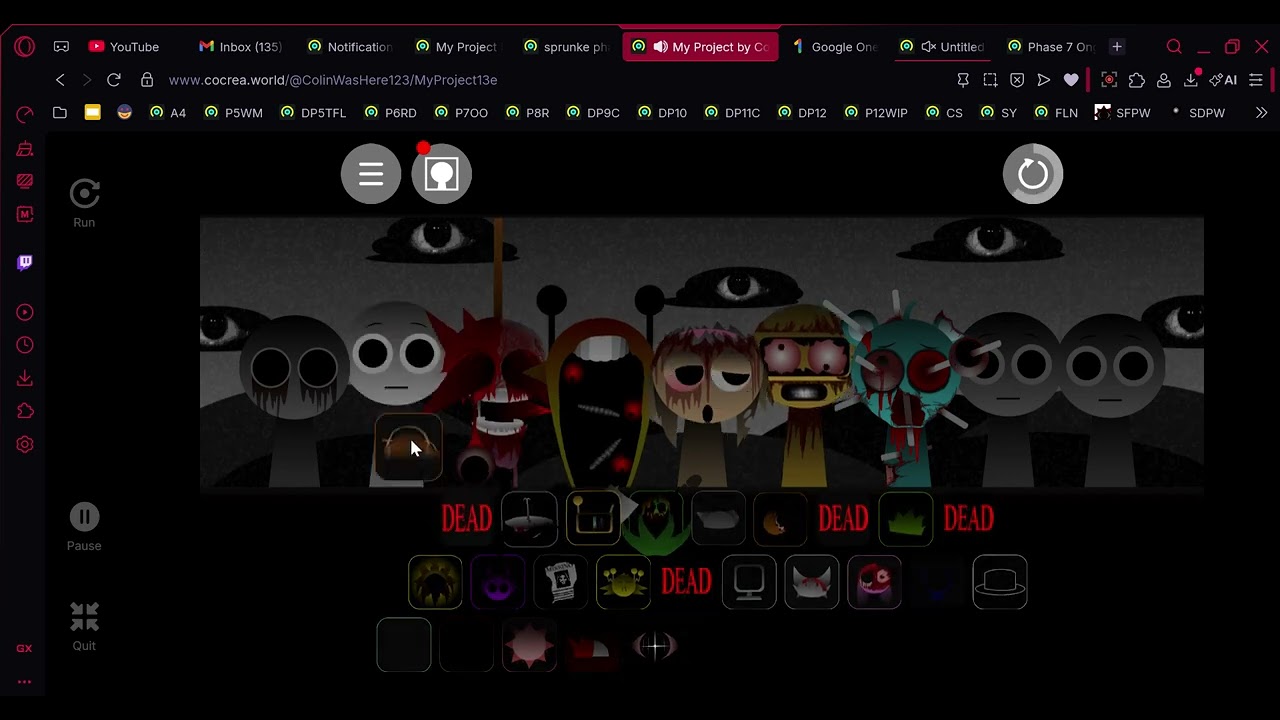Switch to the YouTube tab
The width and height of the screenshot is (1280, 720).
(x=124, y=47)
